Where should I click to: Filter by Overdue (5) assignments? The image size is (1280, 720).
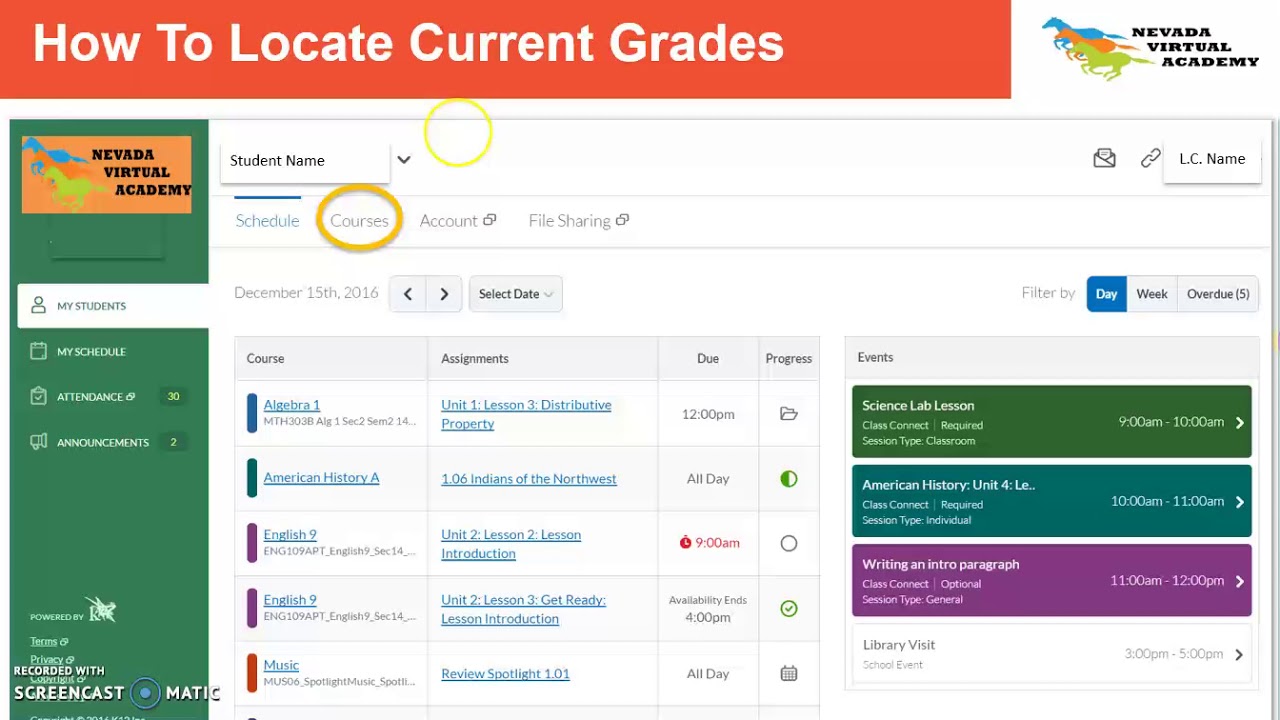[1217, 294]
